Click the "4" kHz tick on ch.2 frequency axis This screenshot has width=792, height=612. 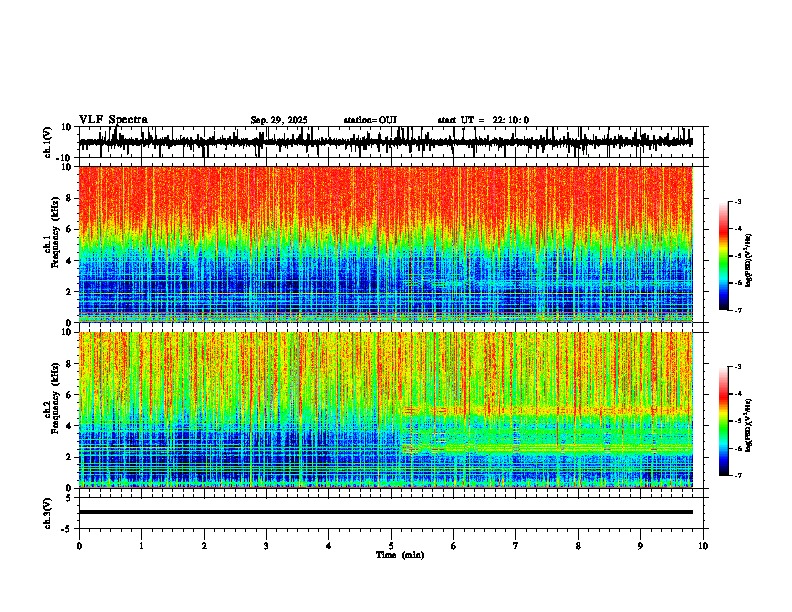[x=70, y=426]
